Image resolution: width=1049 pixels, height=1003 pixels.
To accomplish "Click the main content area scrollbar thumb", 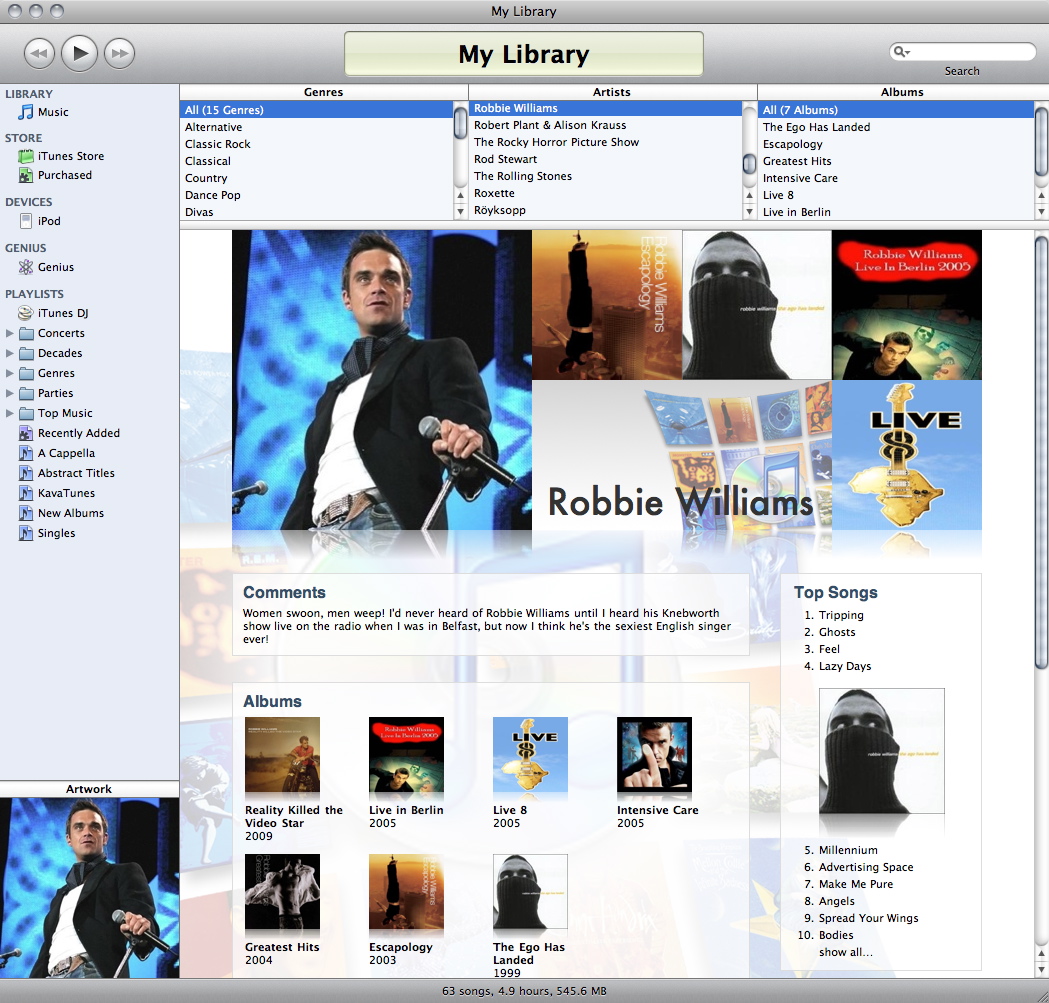I will pyautogui.click(x=1041, y=451).
